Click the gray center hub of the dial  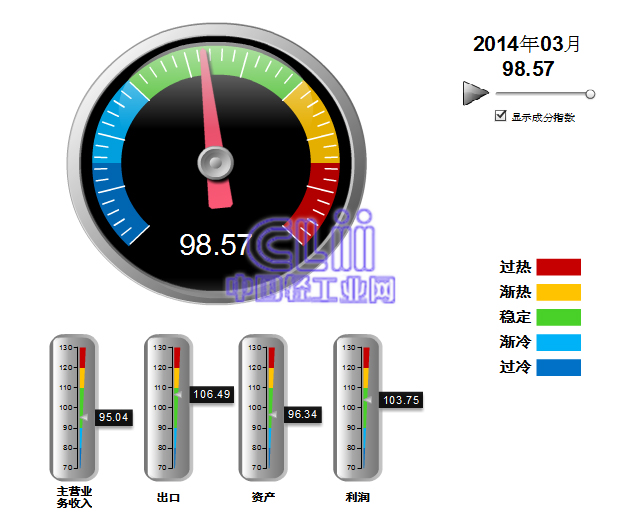click(x=214, y=161)
